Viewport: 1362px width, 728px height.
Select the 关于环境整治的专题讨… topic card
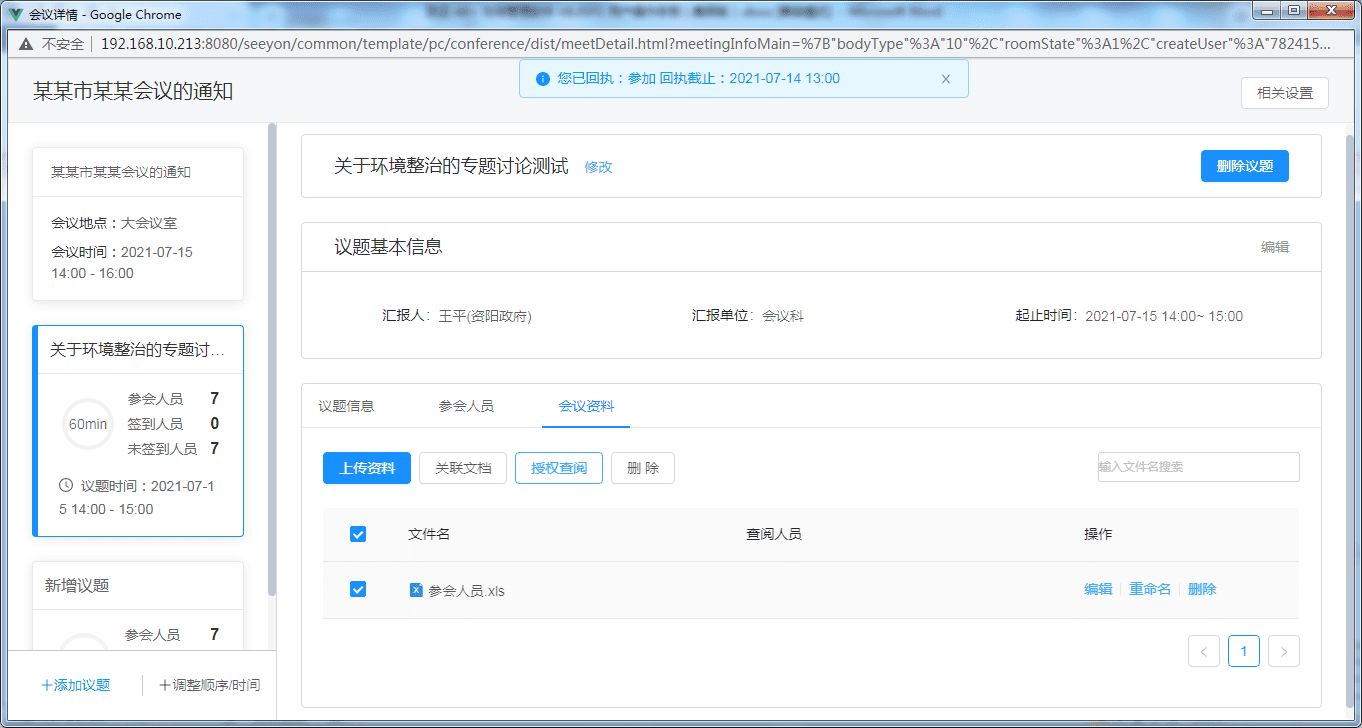[x=138, y=431]
